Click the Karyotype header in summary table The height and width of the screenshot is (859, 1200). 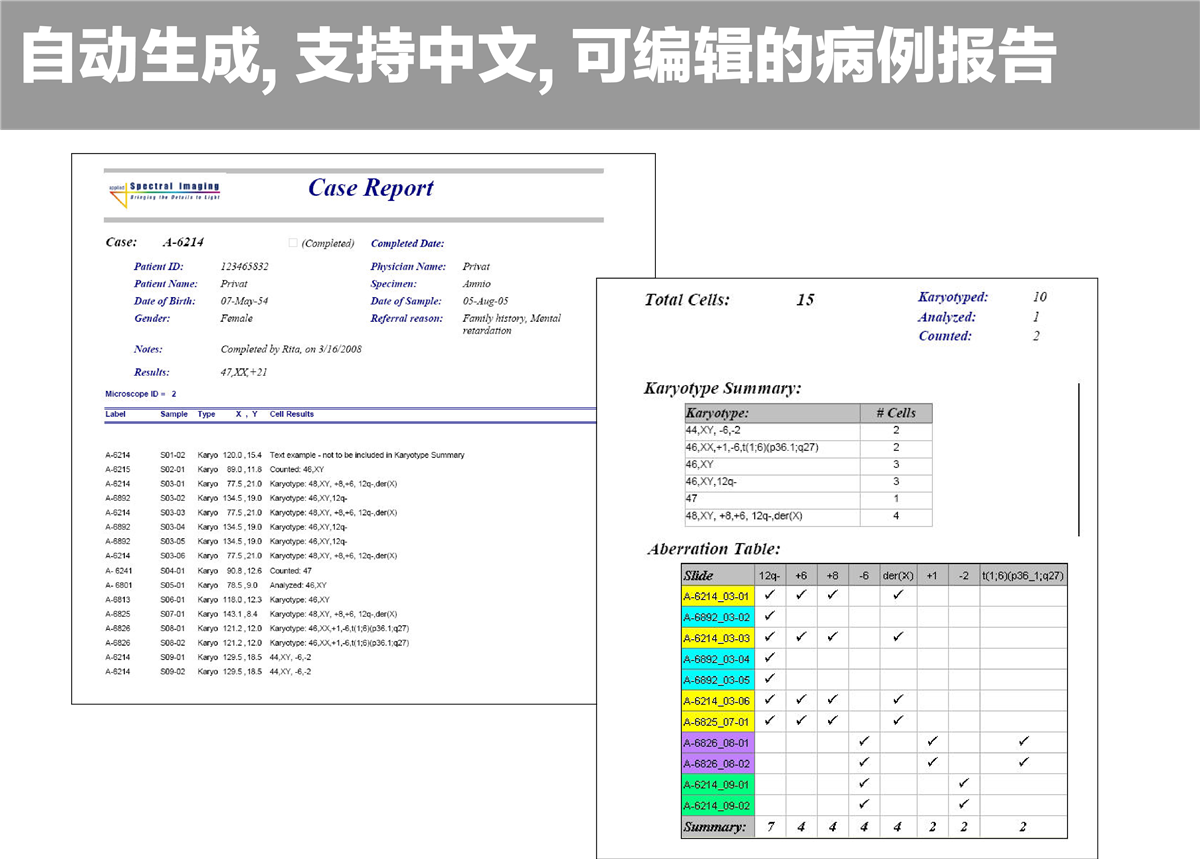717,413
